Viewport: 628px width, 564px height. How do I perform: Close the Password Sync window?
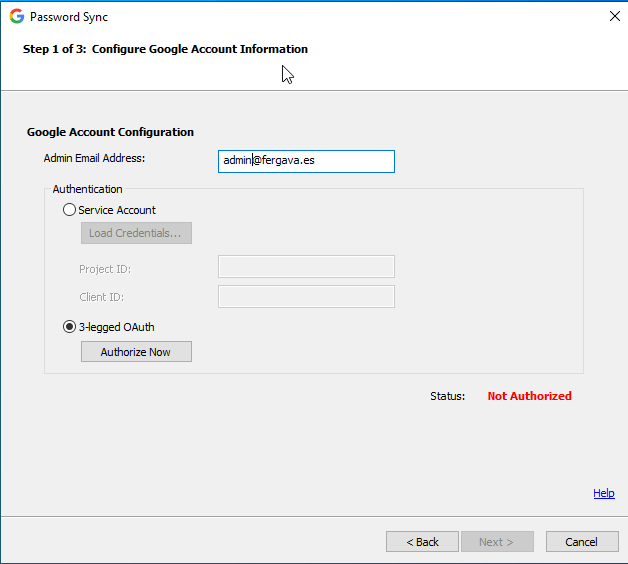point(614,16)
